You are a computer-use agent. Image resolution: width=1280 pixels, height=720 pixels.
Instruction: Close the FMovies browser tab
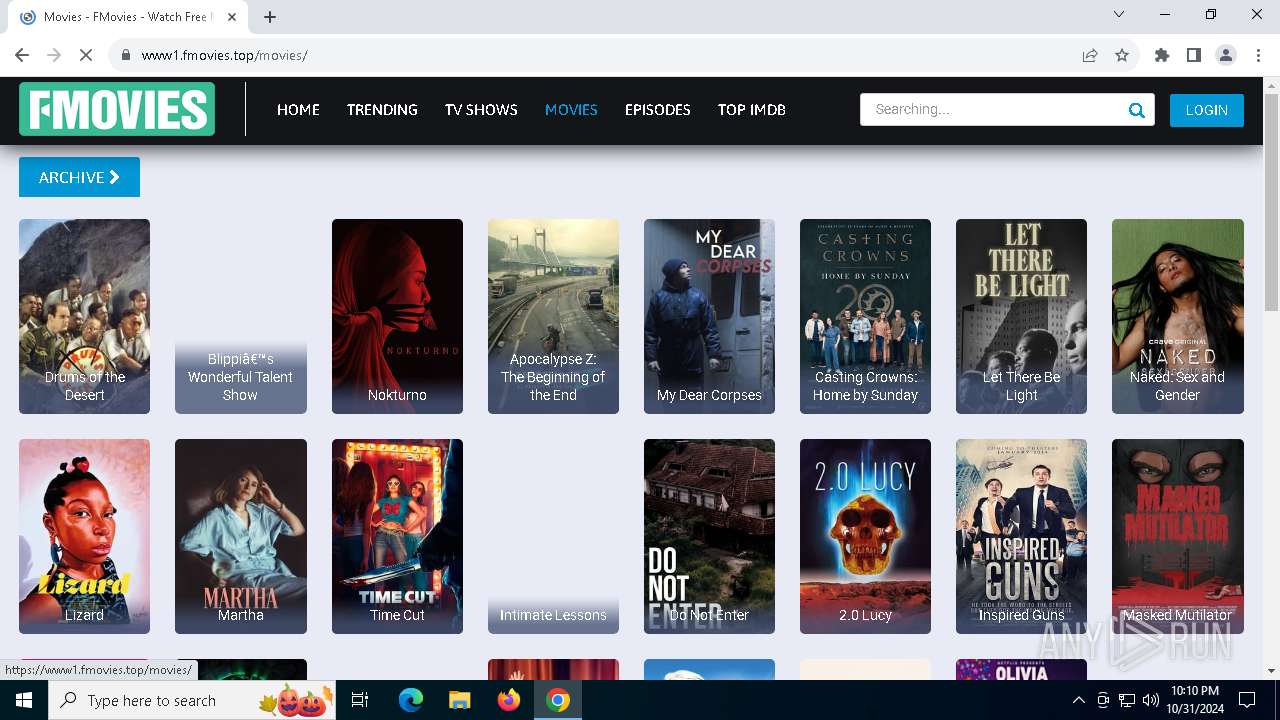232,17
